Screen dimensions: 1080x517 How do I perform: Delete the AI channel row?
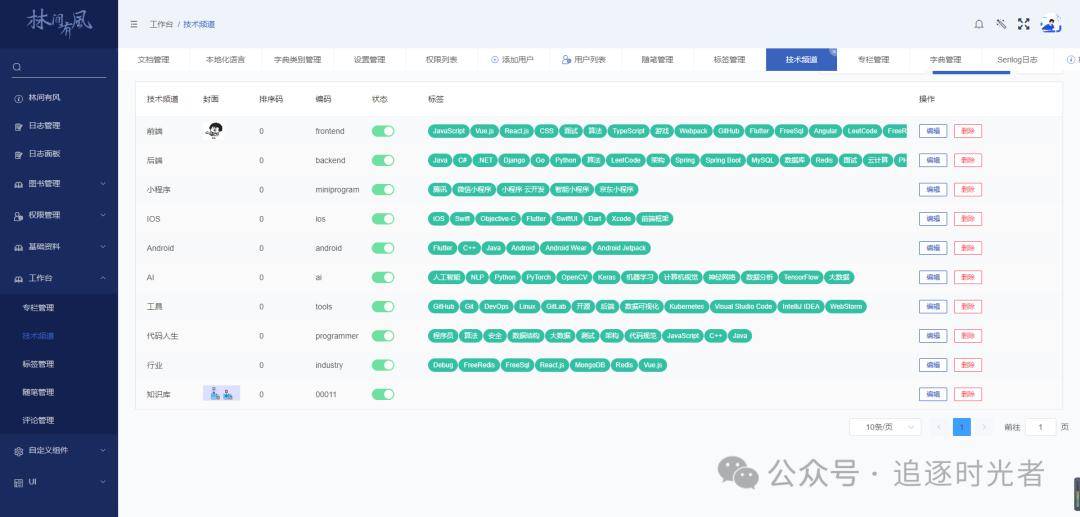tap(968, 277)
